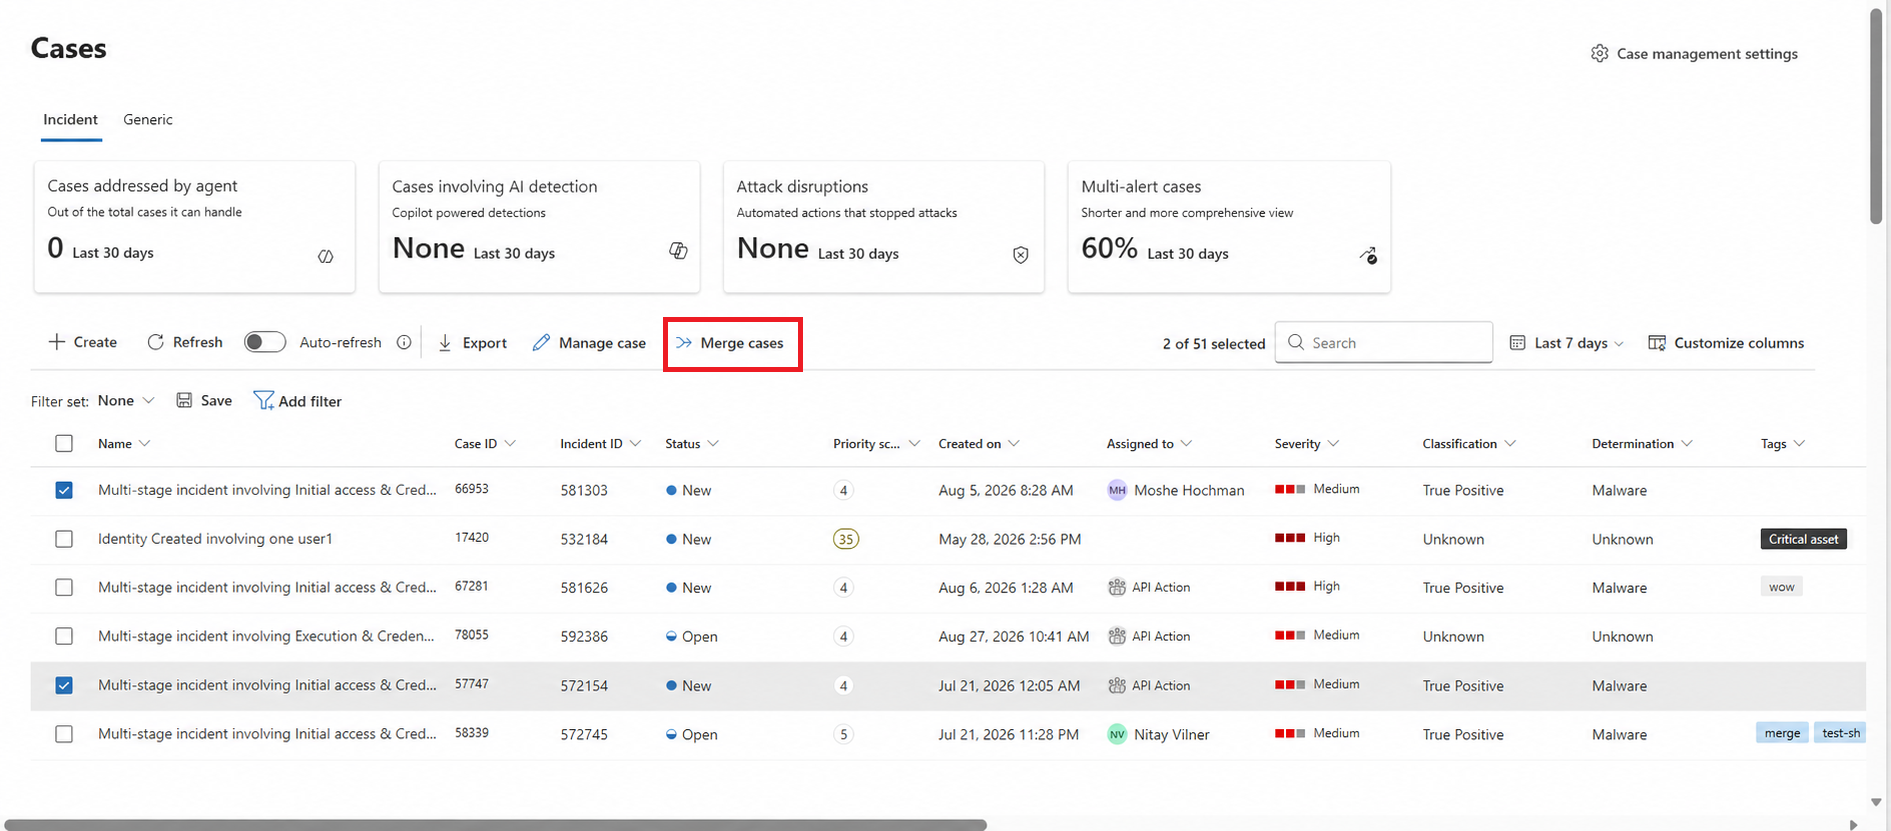Click the Create plus icon
The height and width of the screenshot is (831, 1891).
click(57, 342)
